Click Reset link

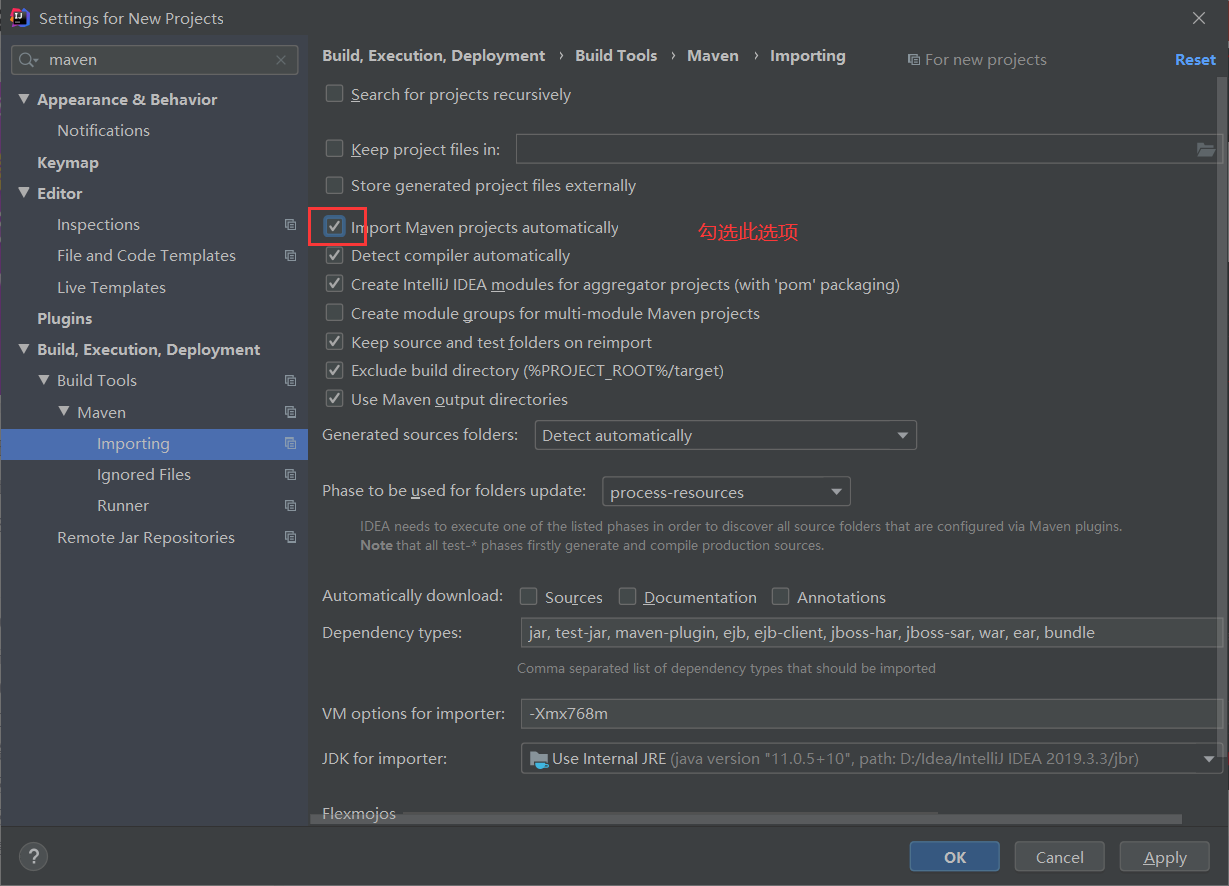1195,60
